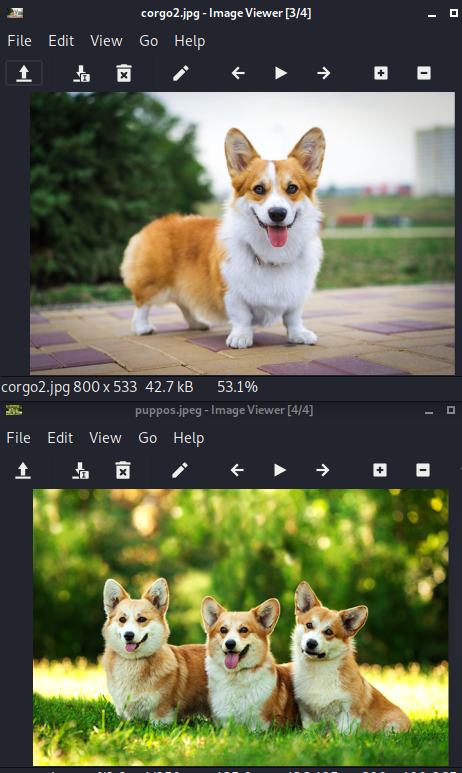Open the View menu in the corgo2.jpg window
The image size is (462, 773).
coord(106,41)
